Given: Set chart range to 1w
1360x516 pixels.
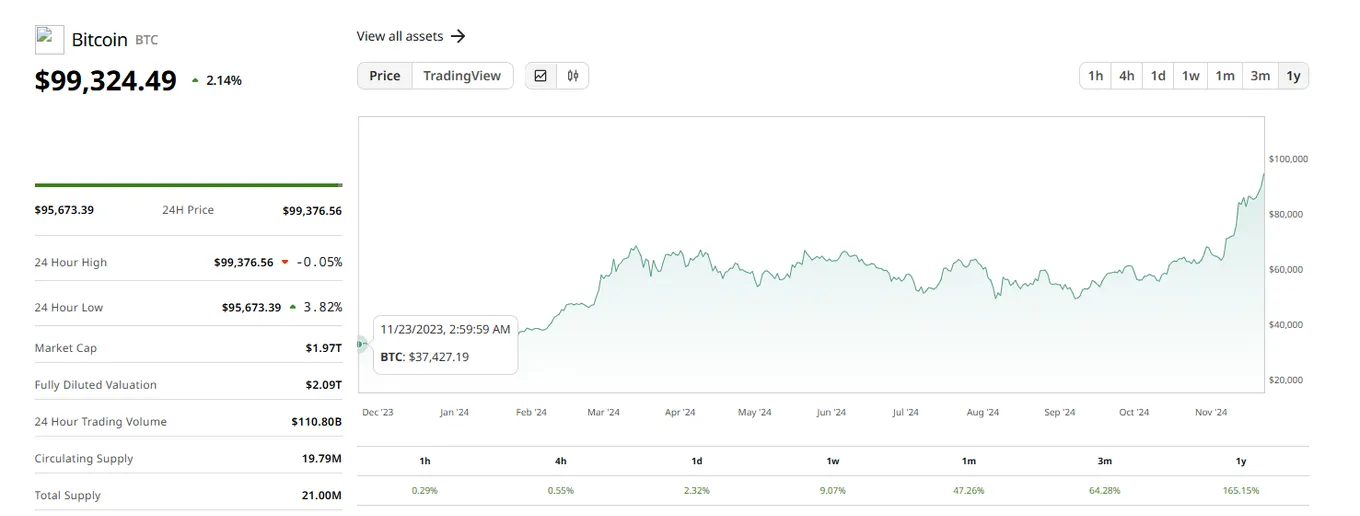Looking at the screenshot, I should tap(1190, 76).
